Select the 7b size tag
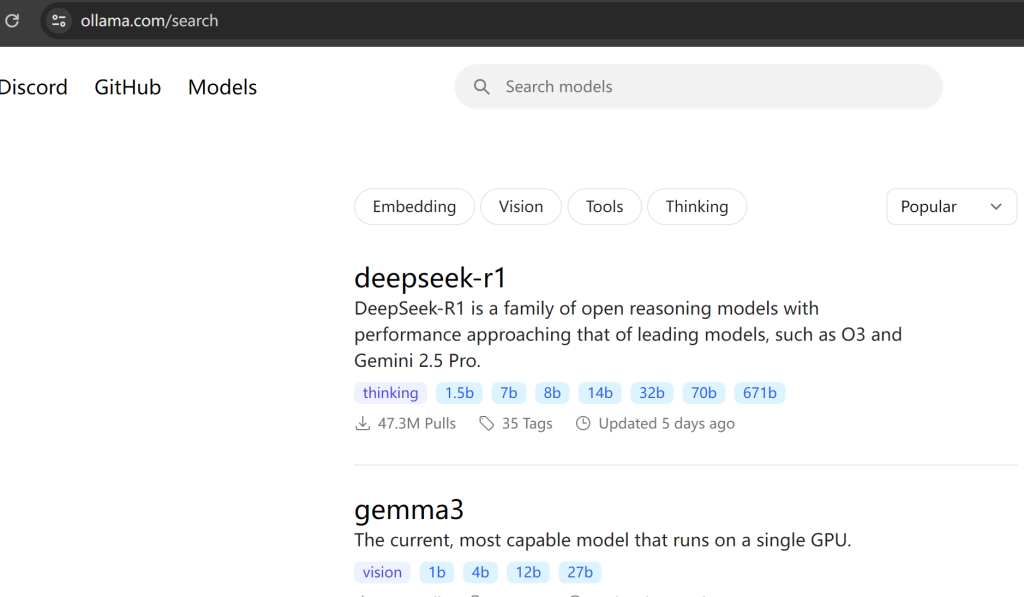The image size is (1024, 597). click(x=509, y=393)
